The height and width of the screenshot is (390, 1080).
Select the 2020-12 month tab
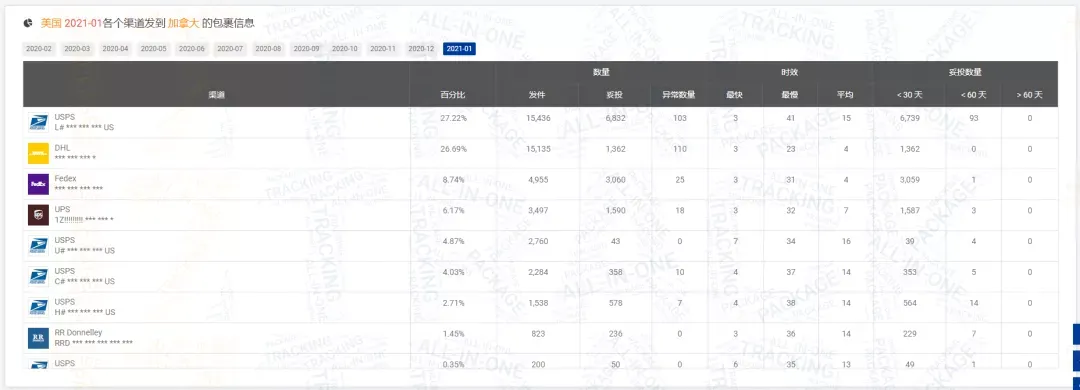click(421, 49)
